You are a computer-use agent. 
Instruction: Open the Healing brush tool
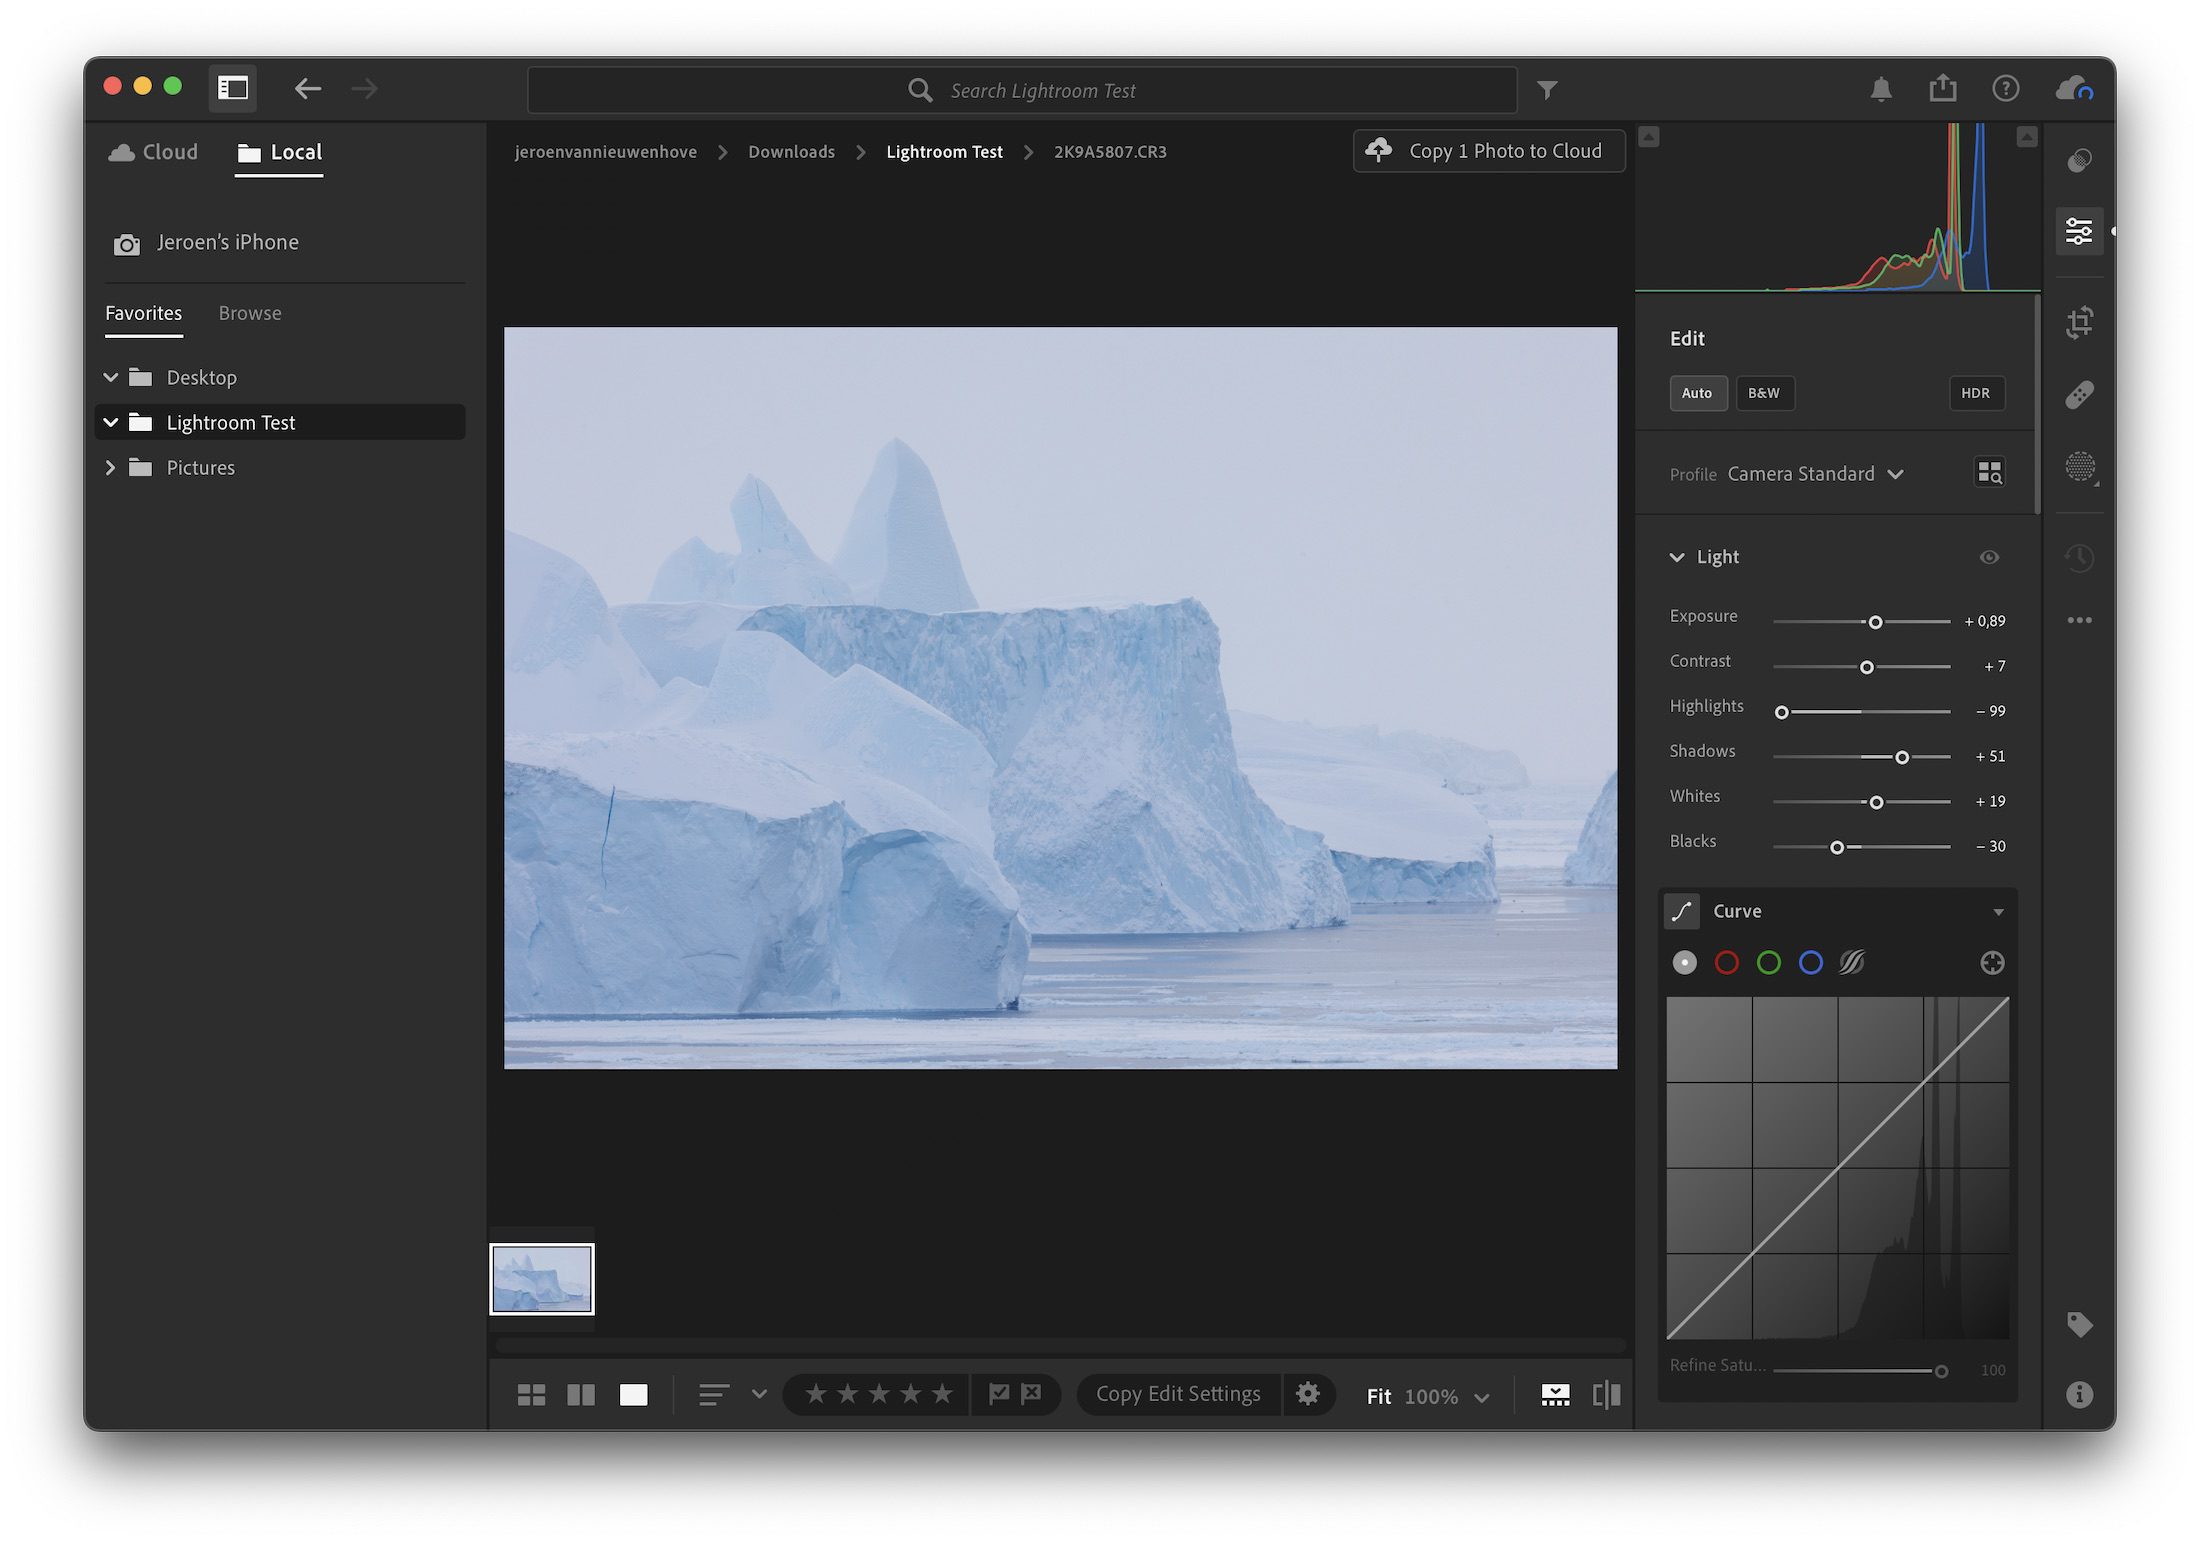pyautogui.click(x=2080, y=393)
